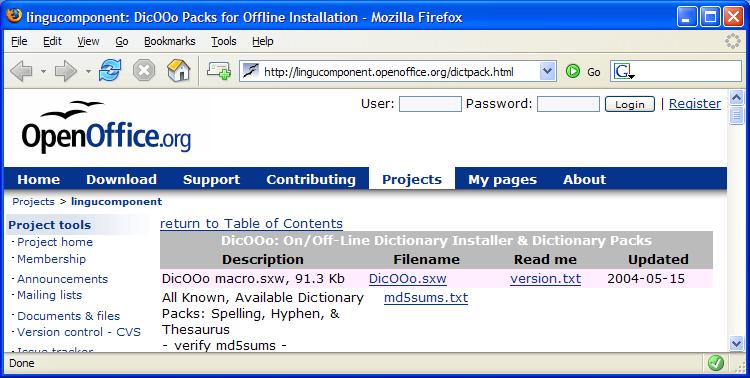The width and height of the screenshot is (750, 378).
Task: Open the Help menu
Action: [263, 41]
